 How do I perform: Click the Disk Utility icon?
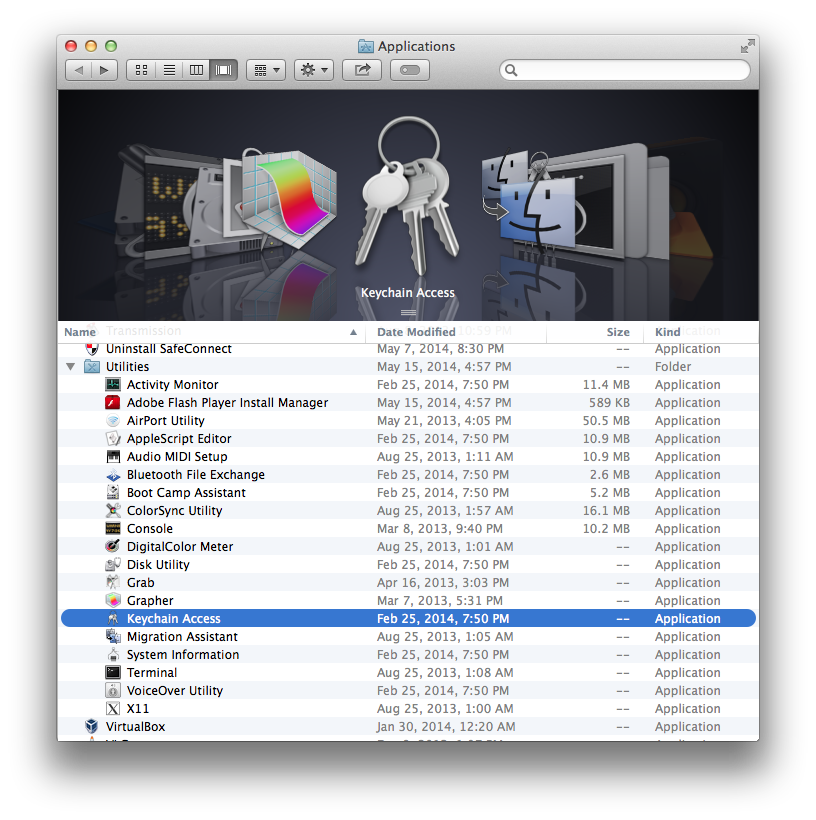[x=113, y=565]
